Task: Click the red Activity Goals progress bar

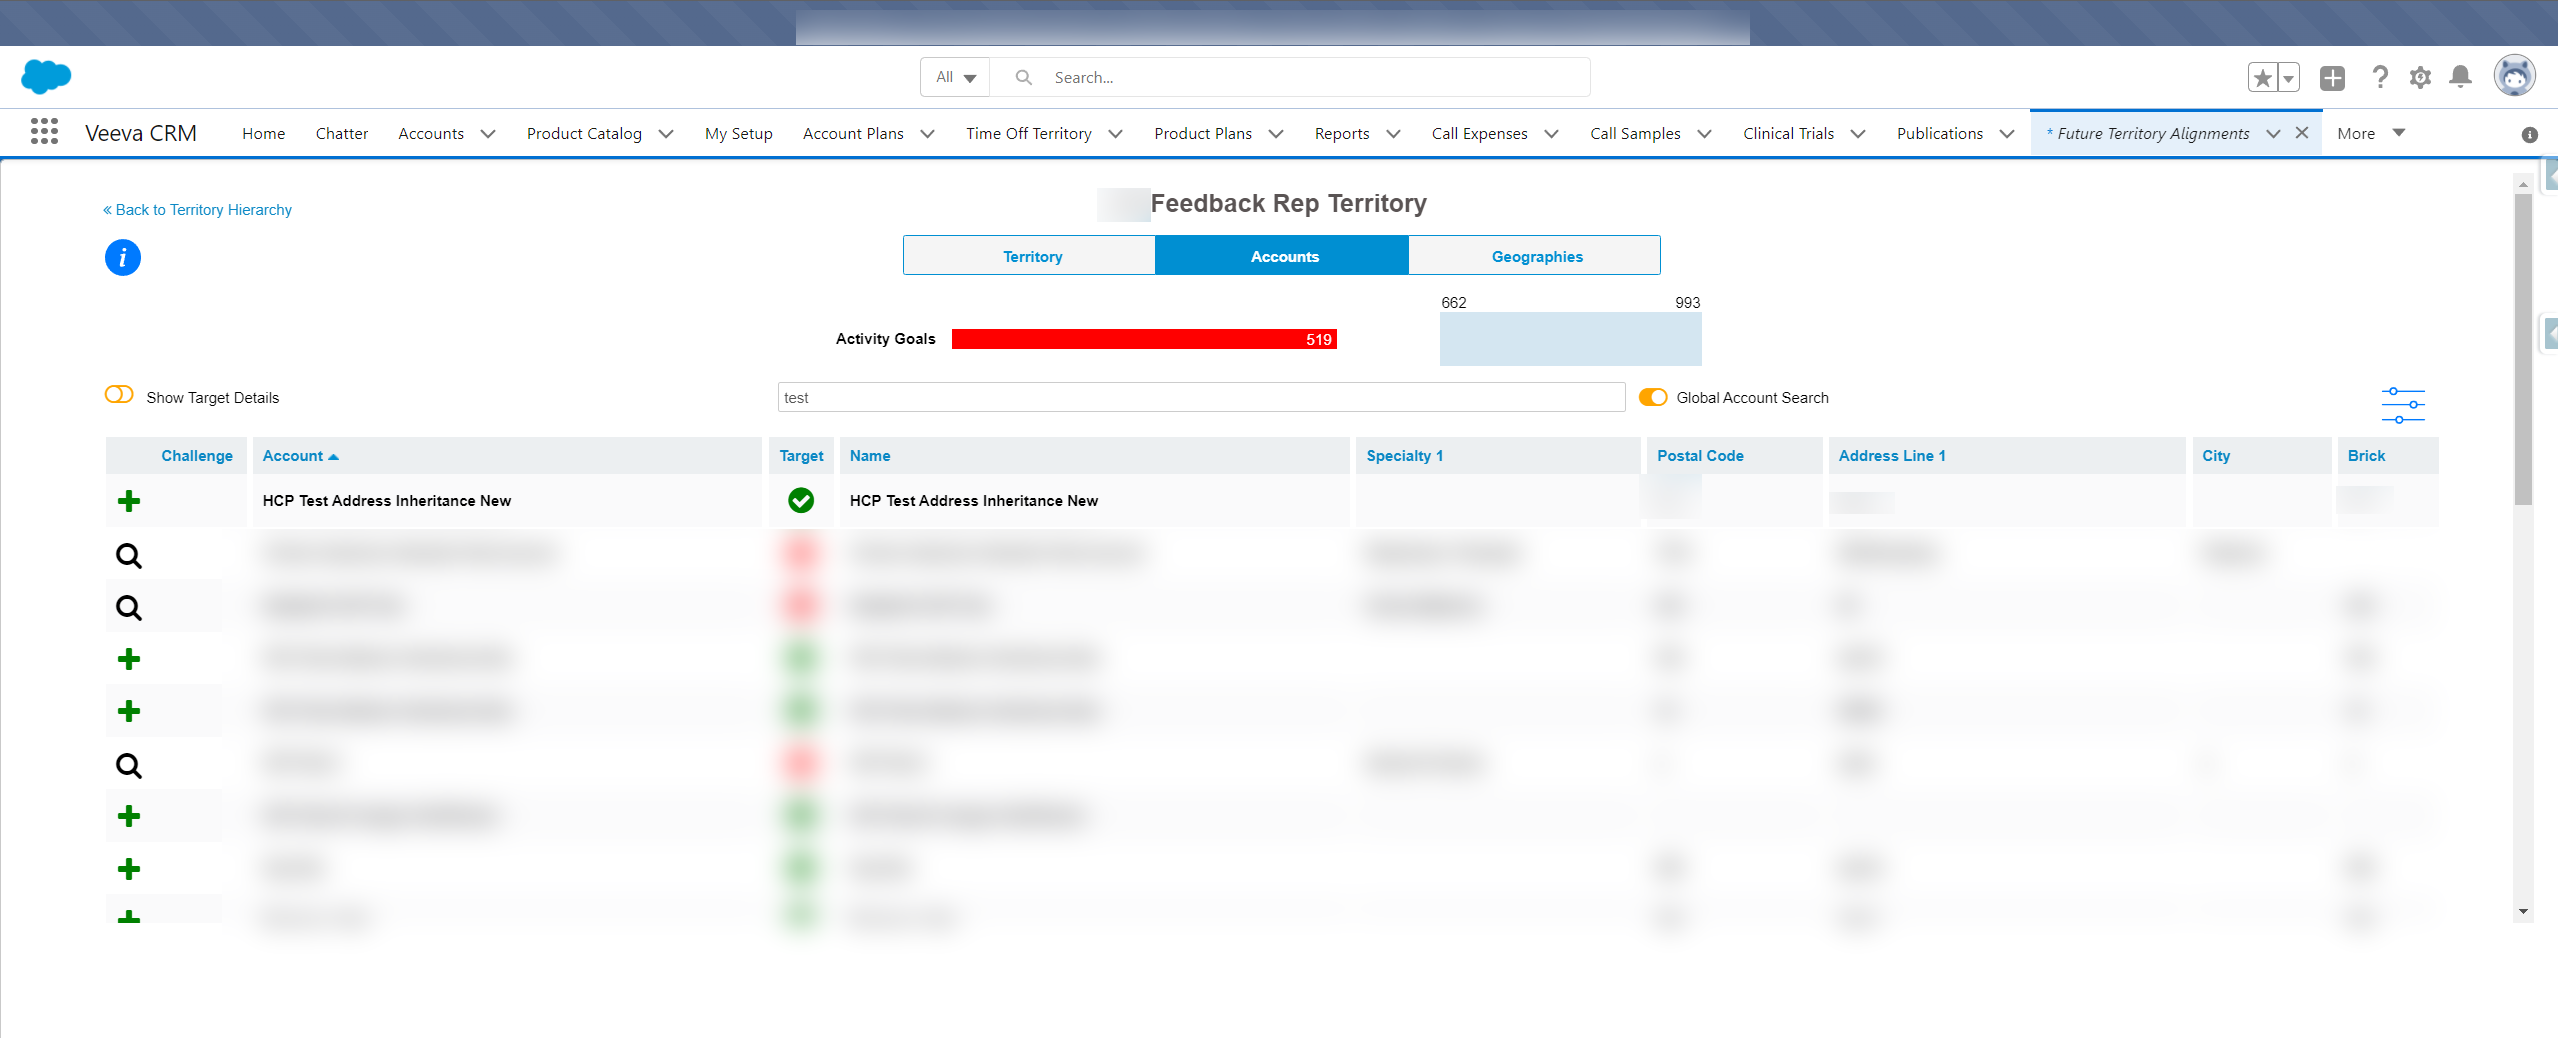Action: pos(1143,339)
